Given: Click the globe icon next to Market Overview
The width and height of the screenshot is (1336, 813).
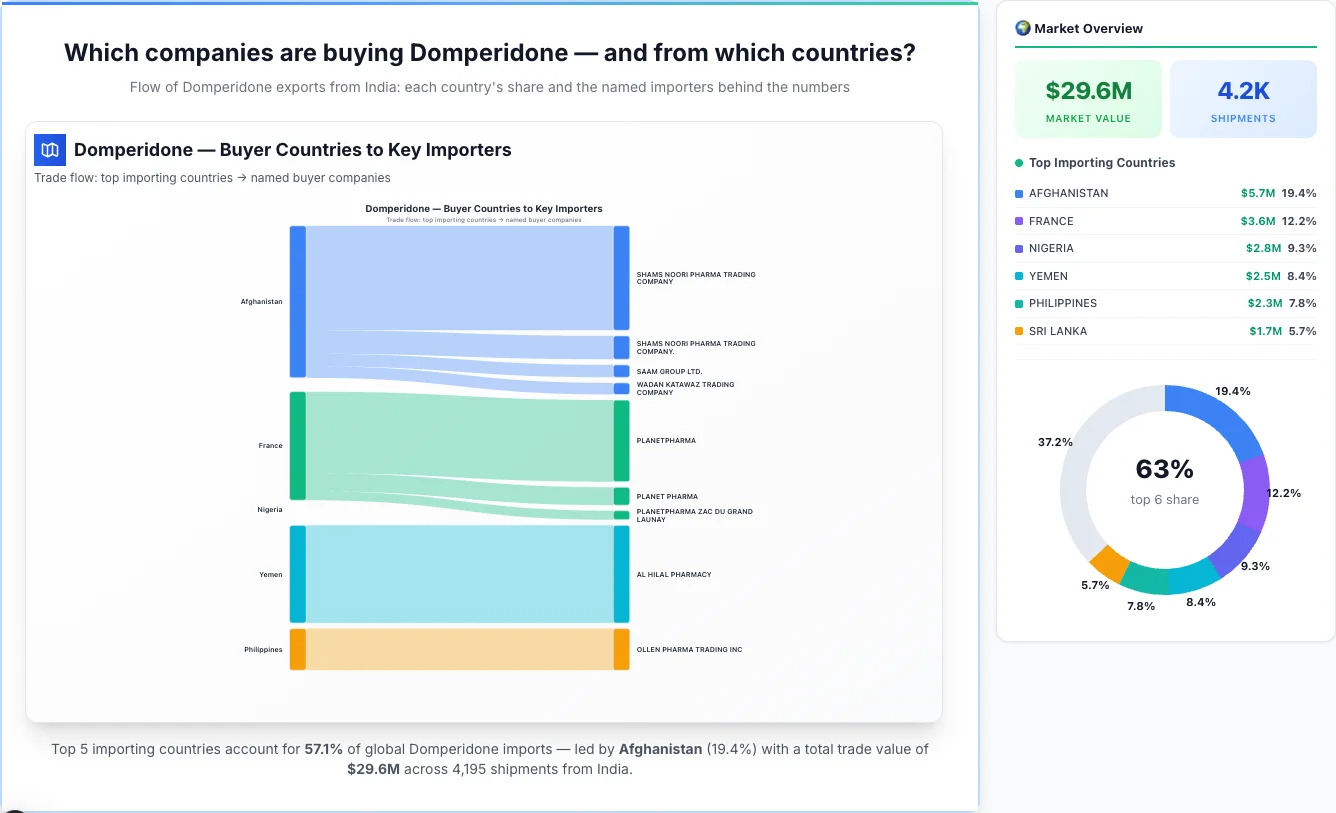Looking at the screenshot, I should (x=1022, y=28).
